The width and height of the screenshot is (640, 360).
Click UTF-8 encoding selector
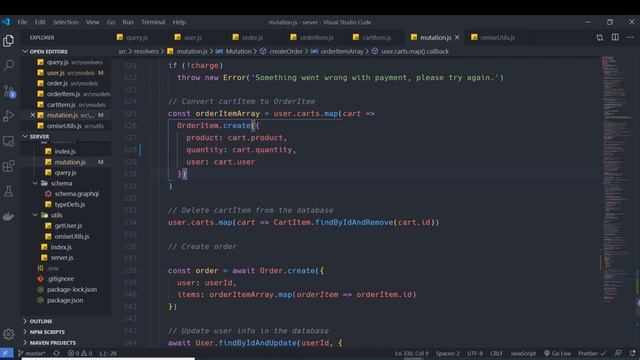(x=474, y=353)
